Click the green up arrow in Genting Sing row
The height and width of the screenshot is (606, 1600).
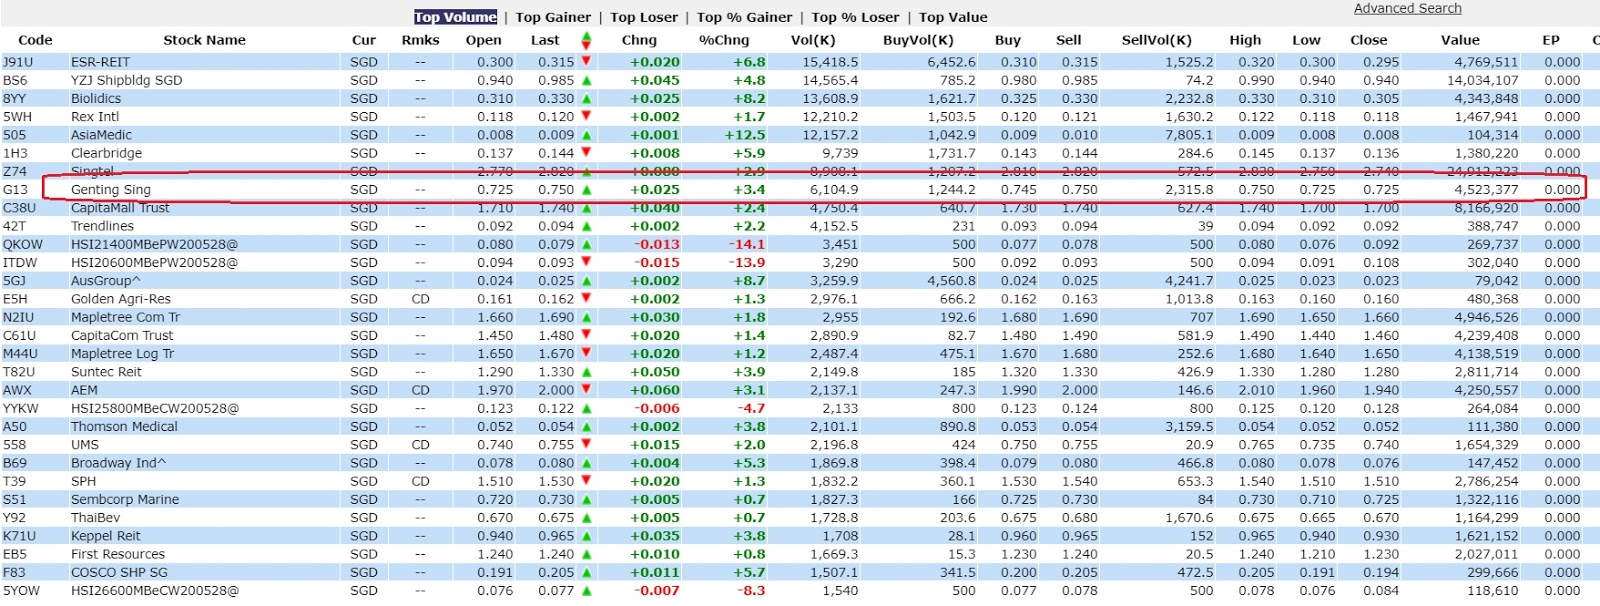pos(586,190)
